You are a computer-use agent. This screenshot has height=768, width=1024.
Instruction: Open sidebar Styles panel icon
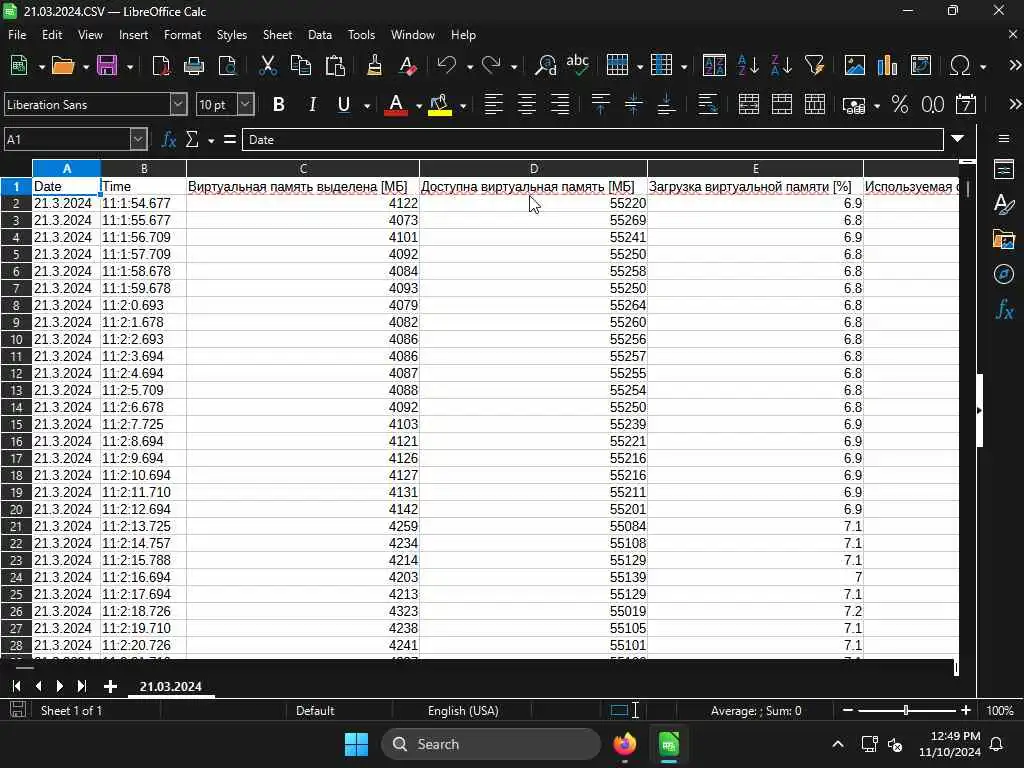[x=1004, y=204]
